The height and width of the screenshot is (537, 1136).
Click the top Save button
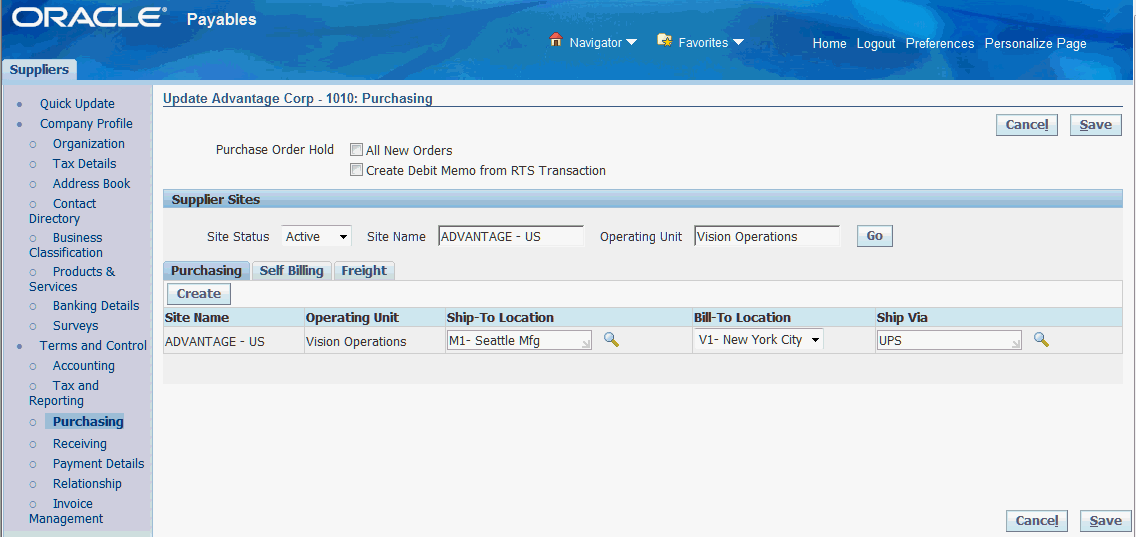[x=1095, y=125]
